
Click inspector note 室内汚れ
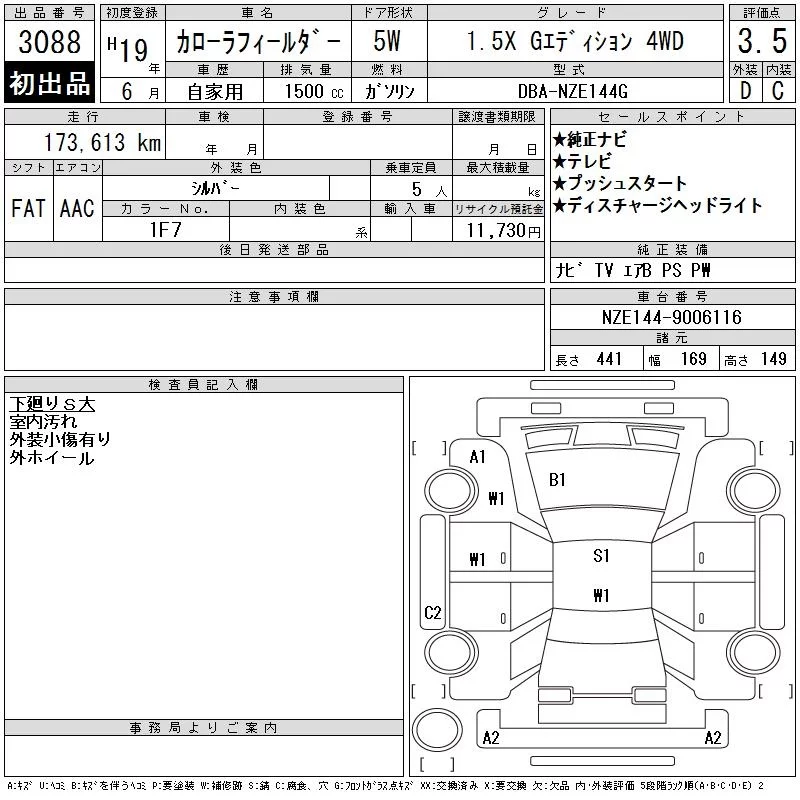[x=43, y=421]
